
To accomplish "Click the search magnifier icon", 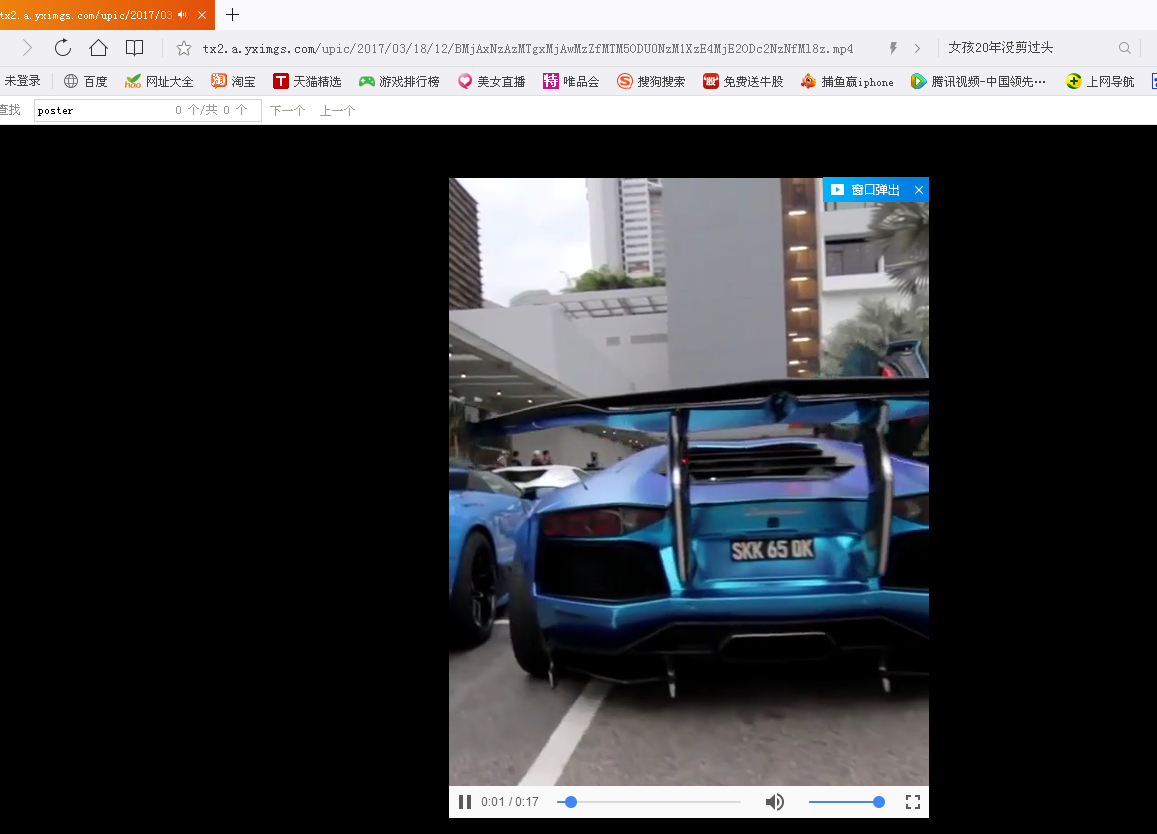I will (1125, 48).
